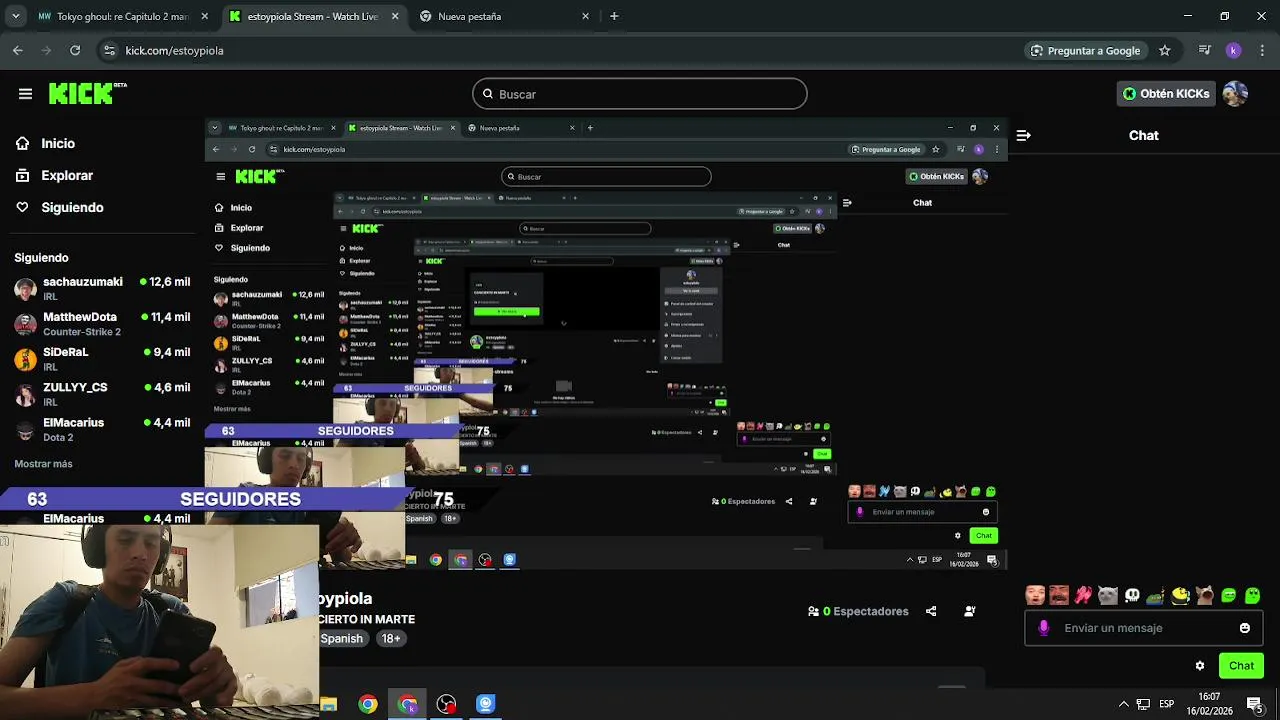This screenshot has width=1280, height=720.
Task: Open Chrome three-dot menu
Action: click(x=1260, y=50)
